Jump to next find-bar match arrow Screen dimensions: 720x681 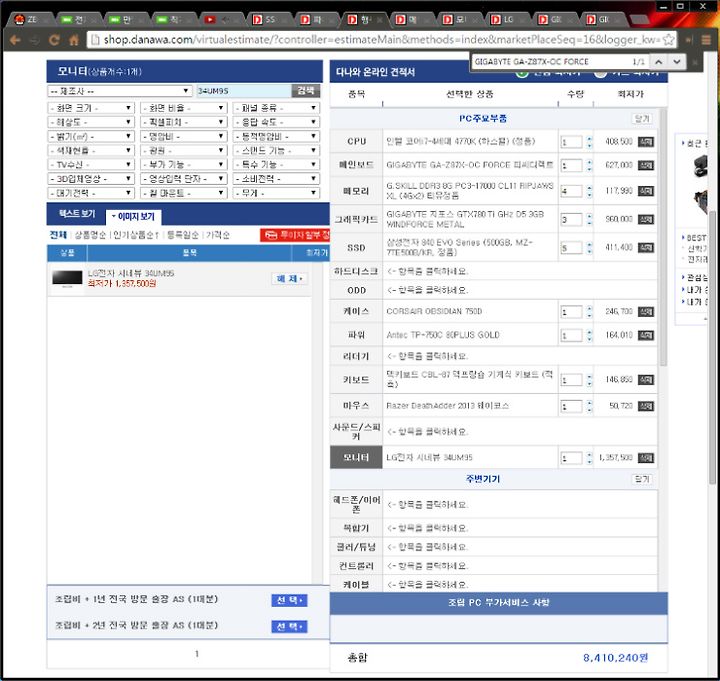[x=677, y=62]
